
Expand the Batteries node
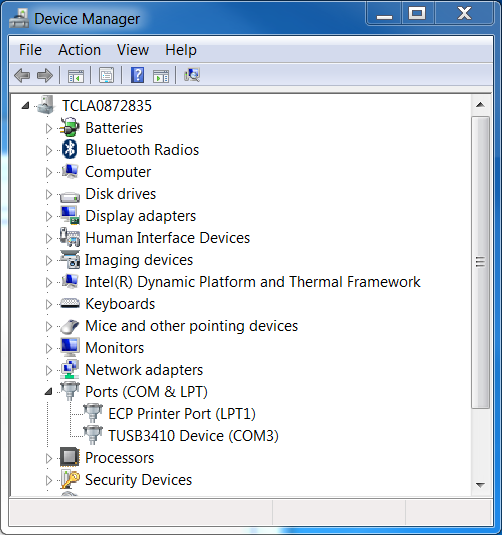(x=49, y=128)
